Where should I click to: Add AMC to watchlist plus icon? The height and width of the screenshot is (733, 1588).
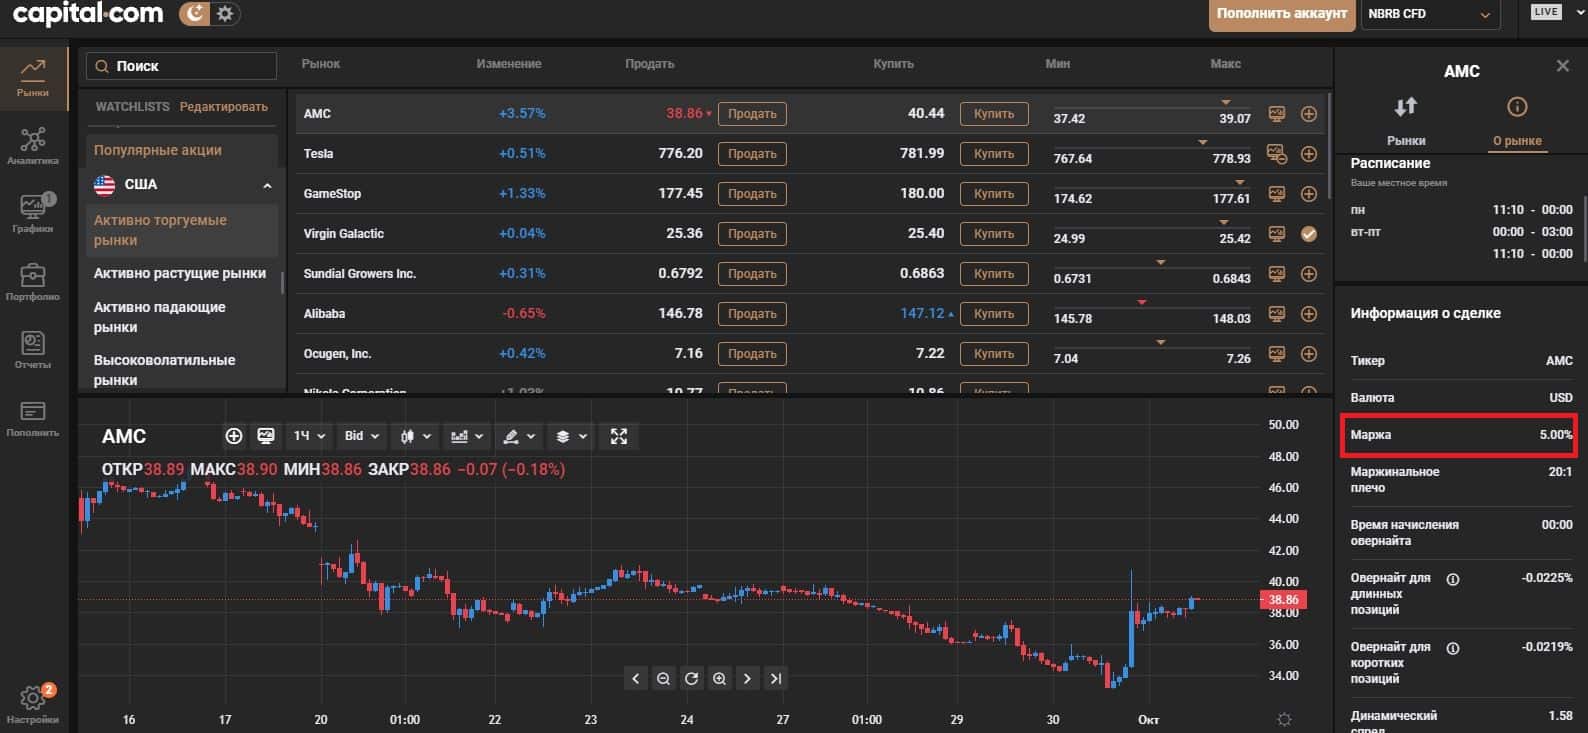pos(1308,114)
